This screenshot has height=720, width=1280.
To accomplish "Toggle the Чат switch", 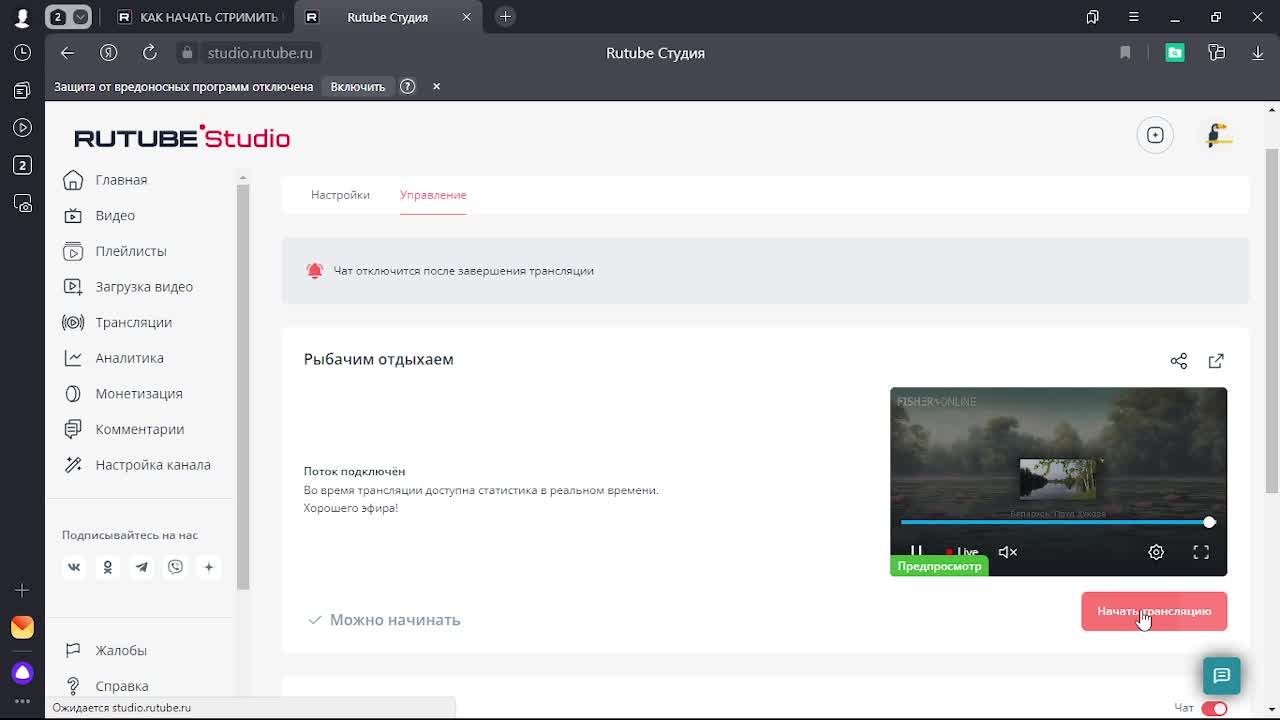I will 1214,708.
